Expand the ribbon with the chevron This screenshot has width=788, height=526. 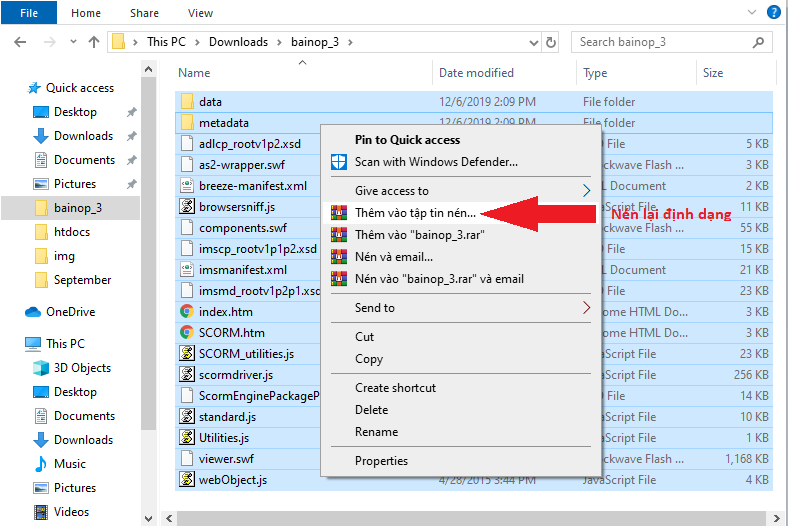752,13
